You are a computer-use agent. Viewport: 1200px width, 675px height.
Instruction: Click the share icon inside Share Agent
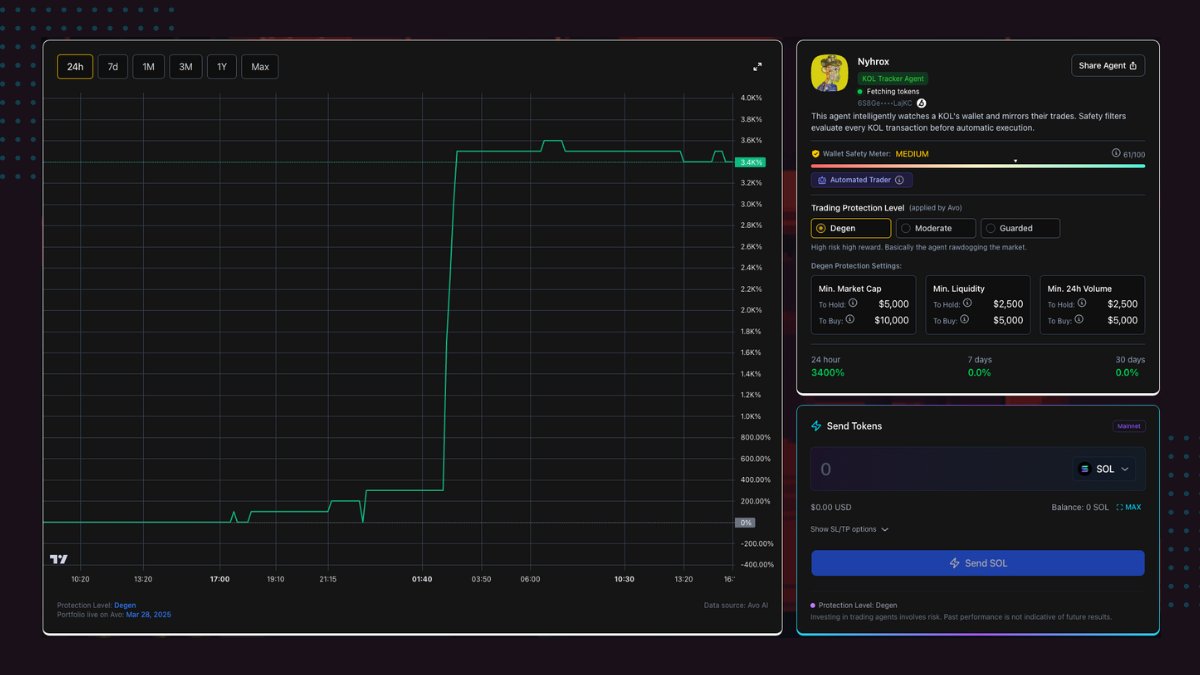click(x=1134, y=64)
